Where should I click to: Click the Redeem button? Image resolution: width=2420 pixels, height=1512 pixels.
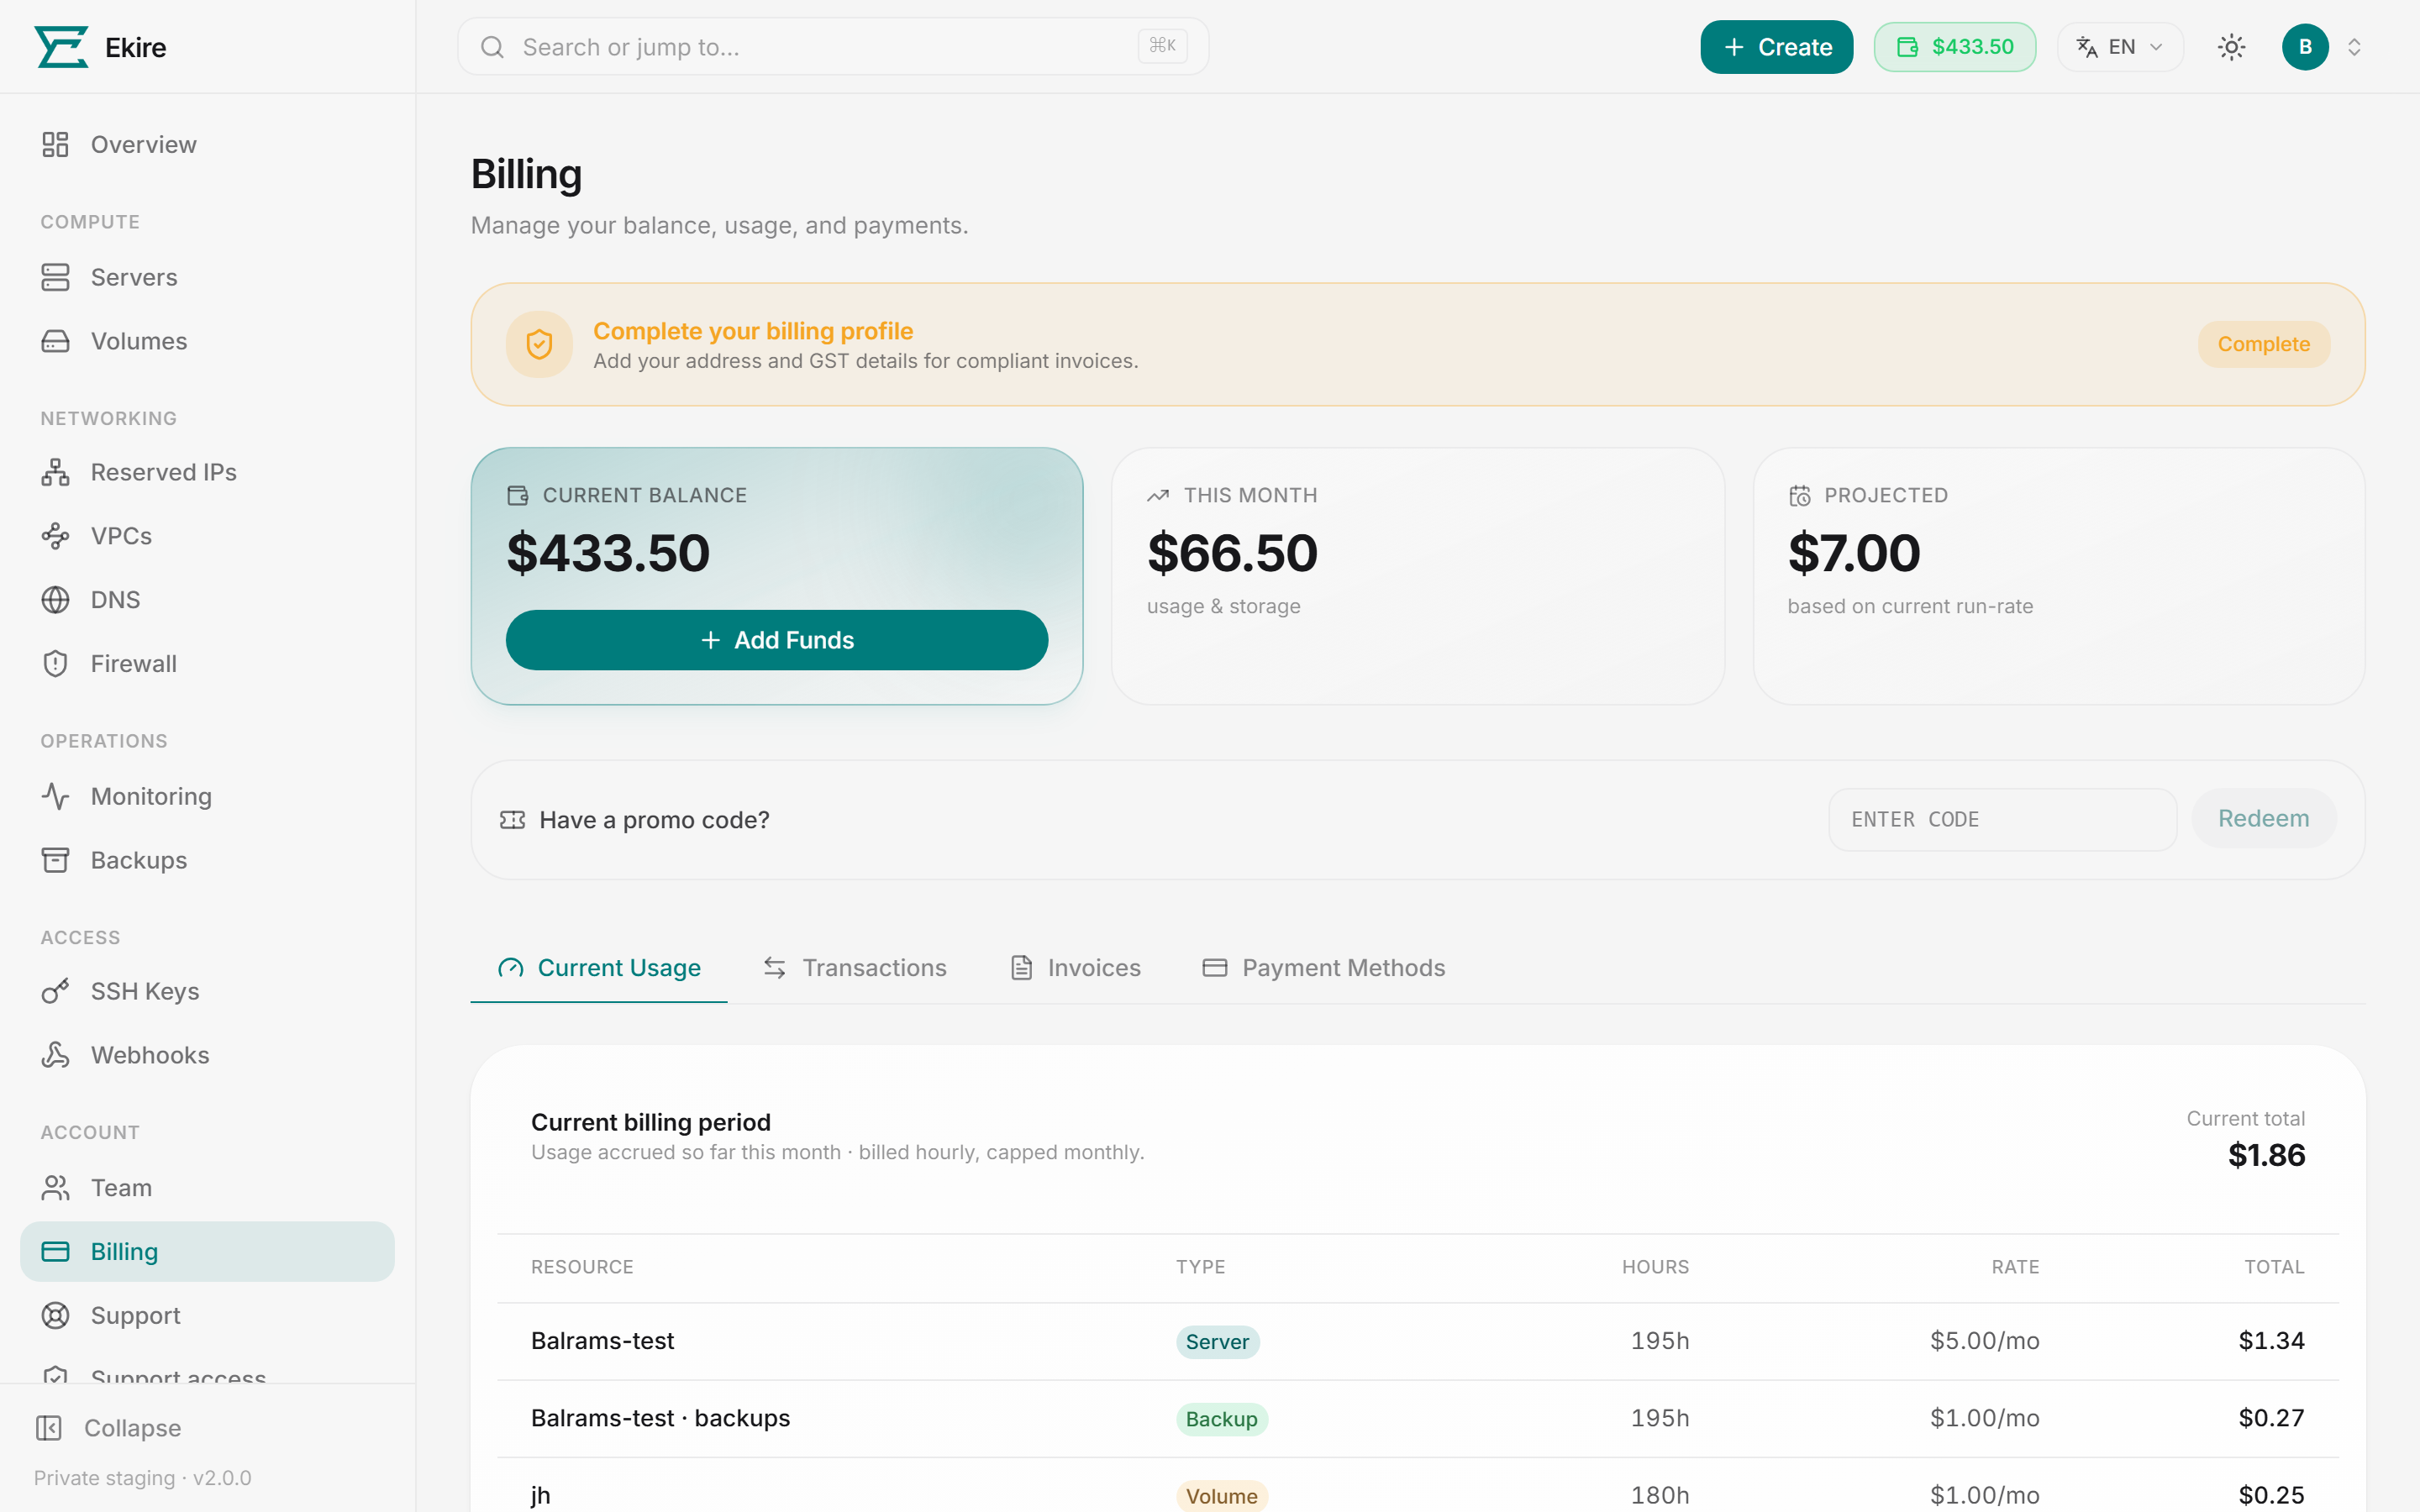pyautogui.click(x=2263, y=819)
